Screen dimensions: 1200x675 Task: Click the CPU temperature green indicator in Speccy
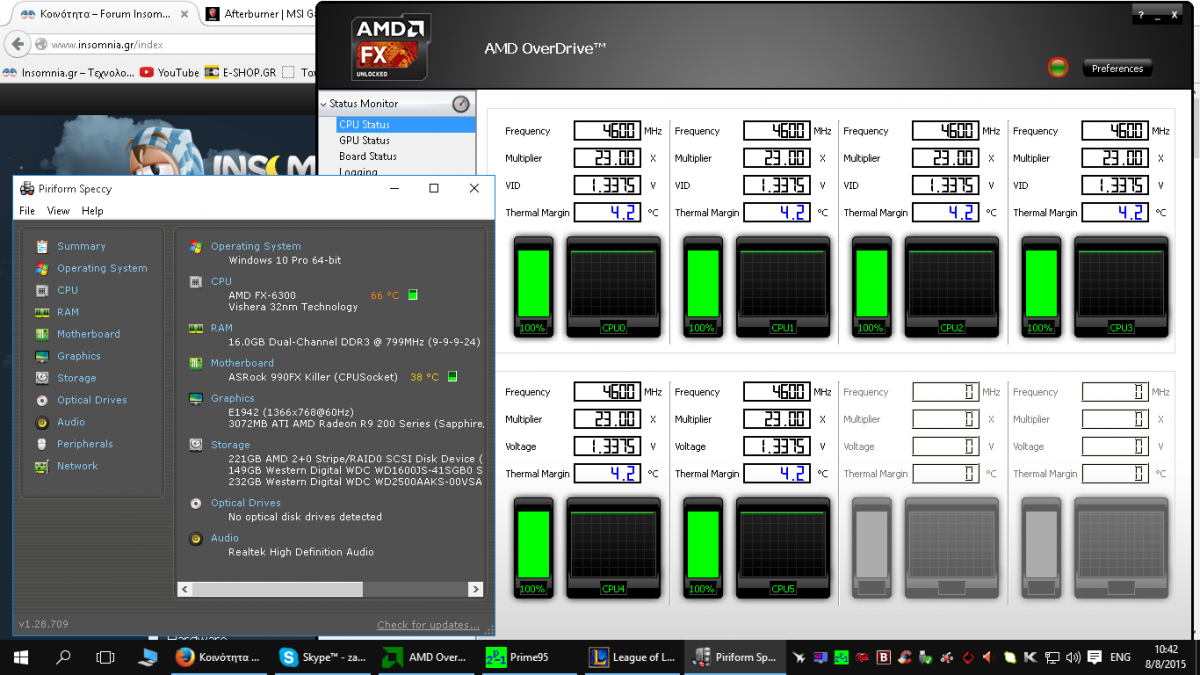[x=413, y=295]
